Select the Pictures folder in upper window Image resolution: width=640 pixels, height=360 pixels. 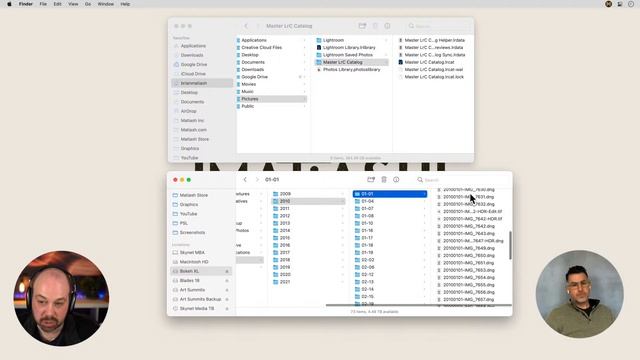coord(271,99)
